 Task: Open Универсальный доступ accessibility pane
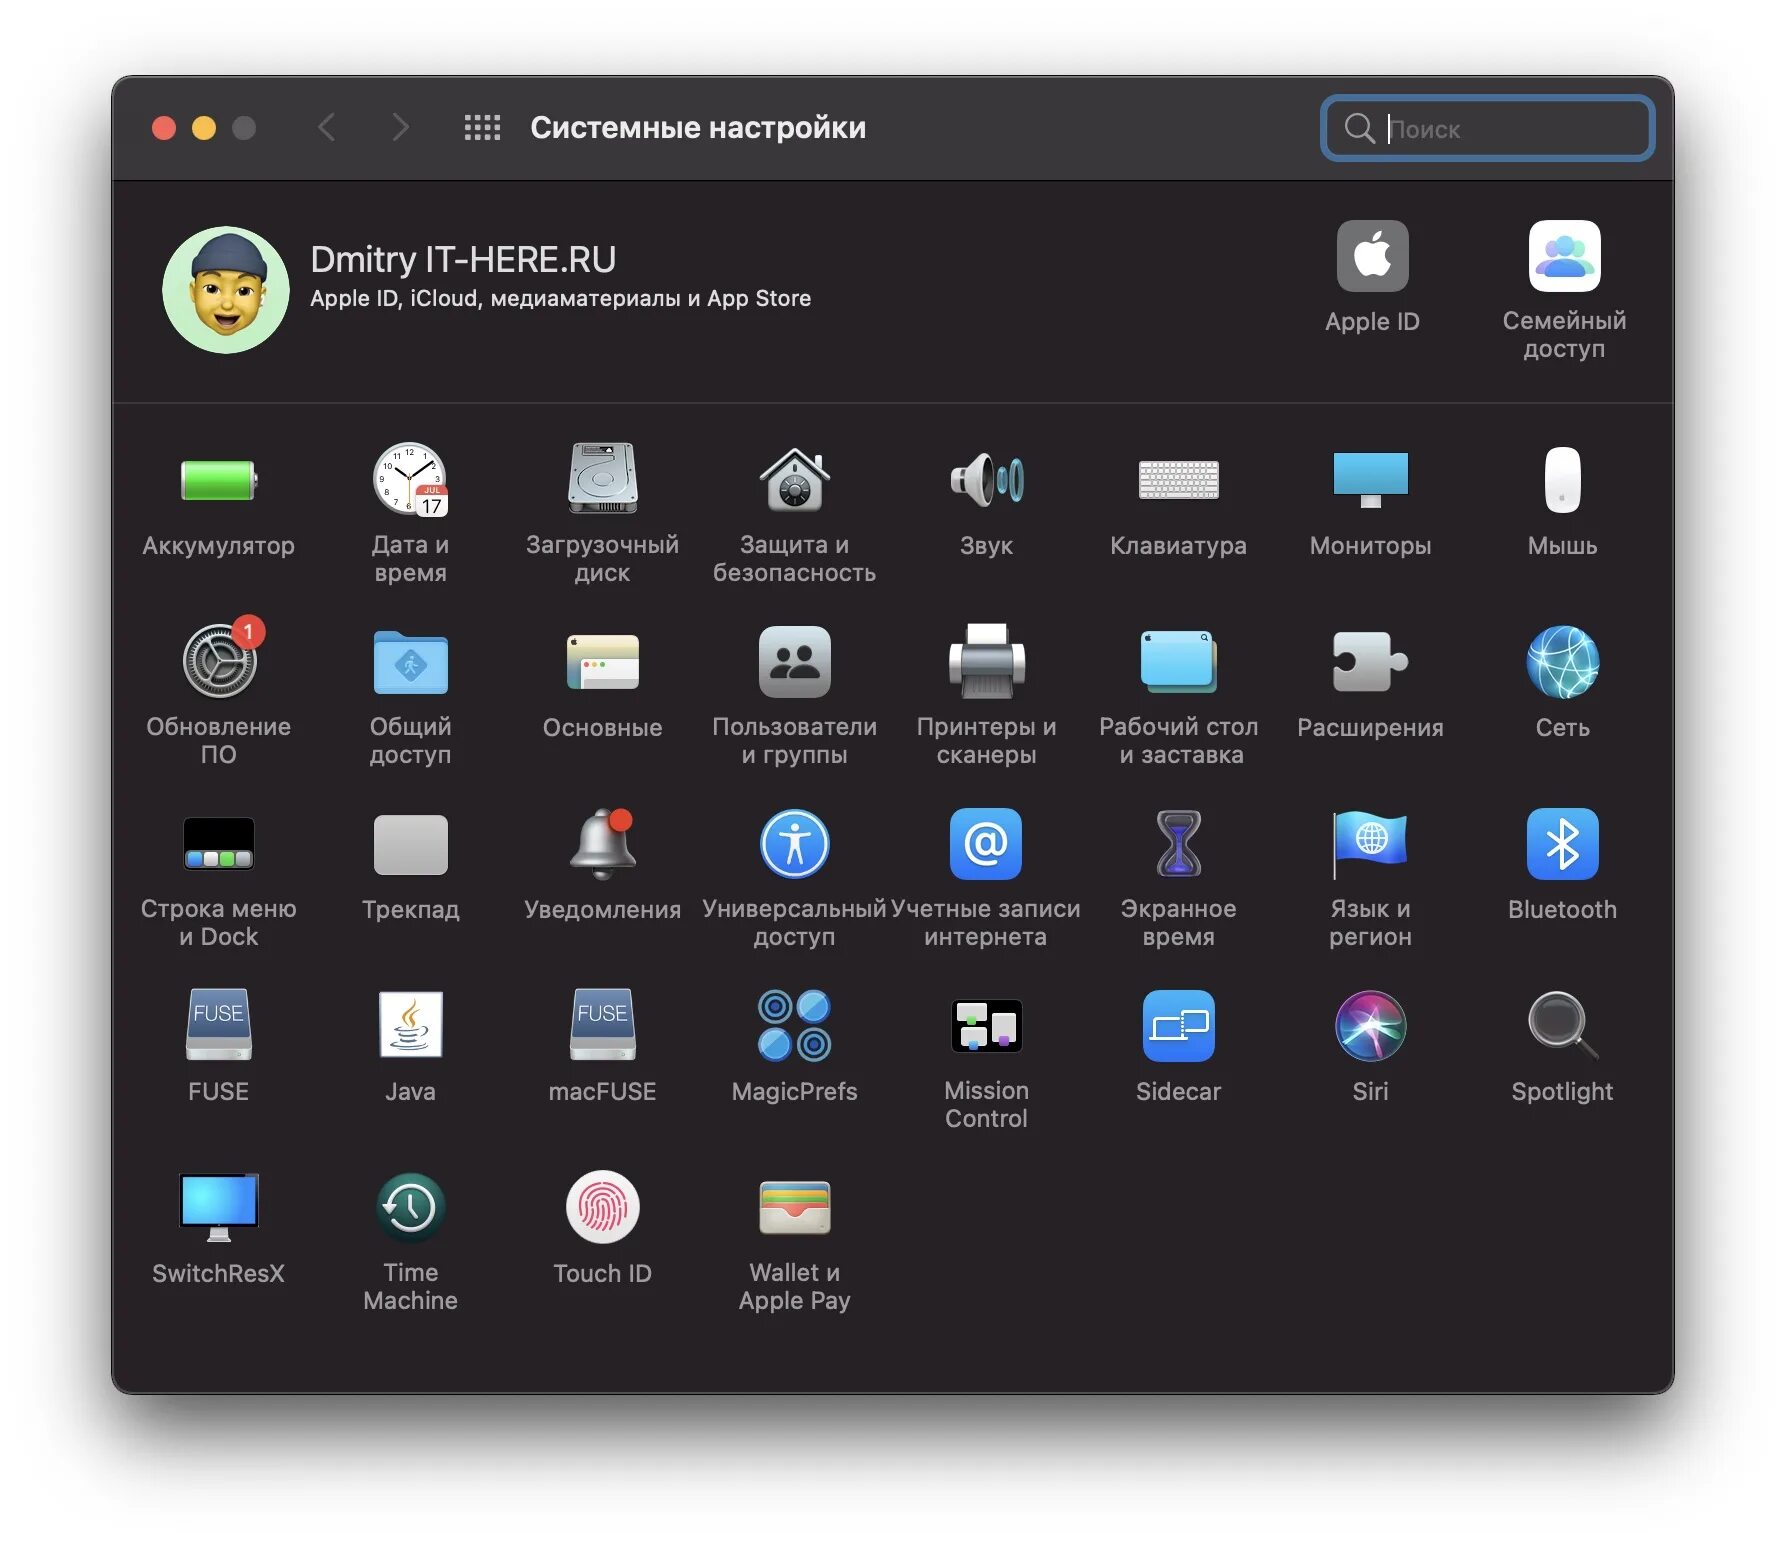coord(794,844)
